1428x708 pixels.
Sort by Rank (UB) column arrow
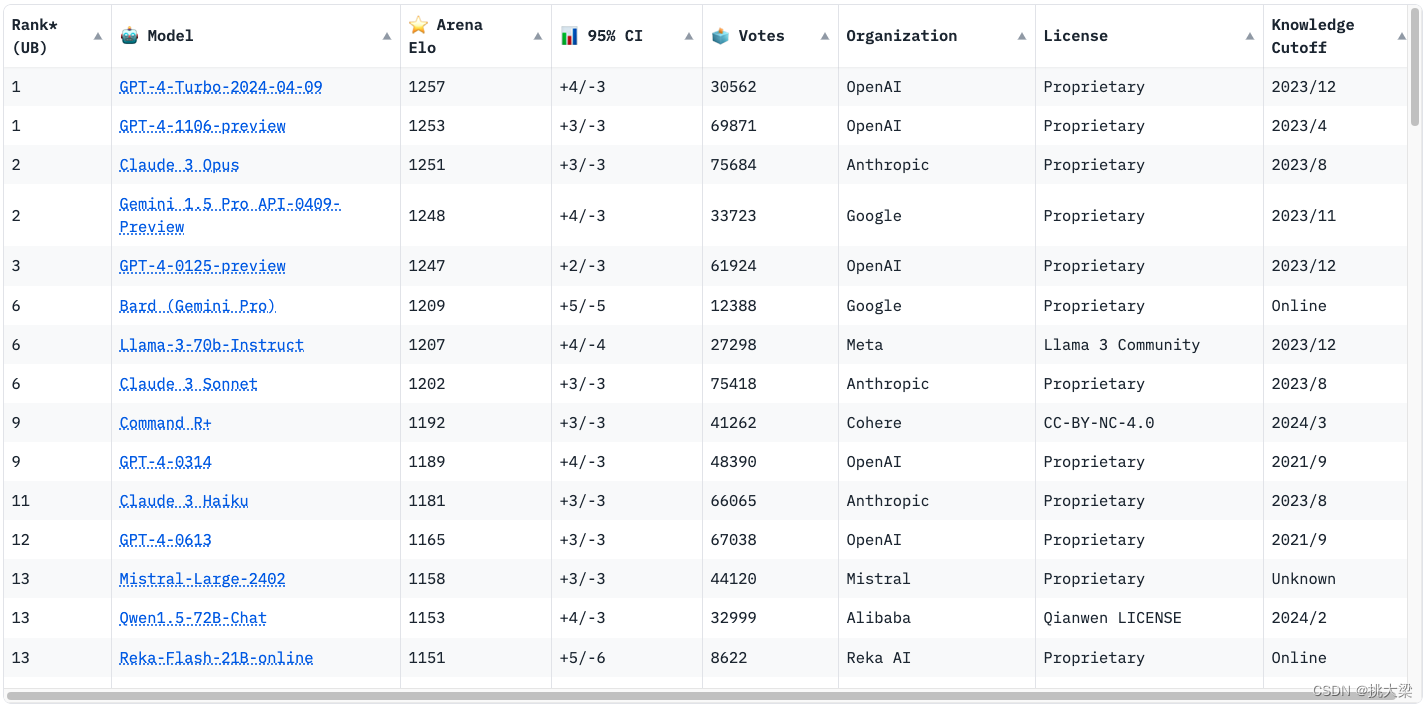click(98, 36)
